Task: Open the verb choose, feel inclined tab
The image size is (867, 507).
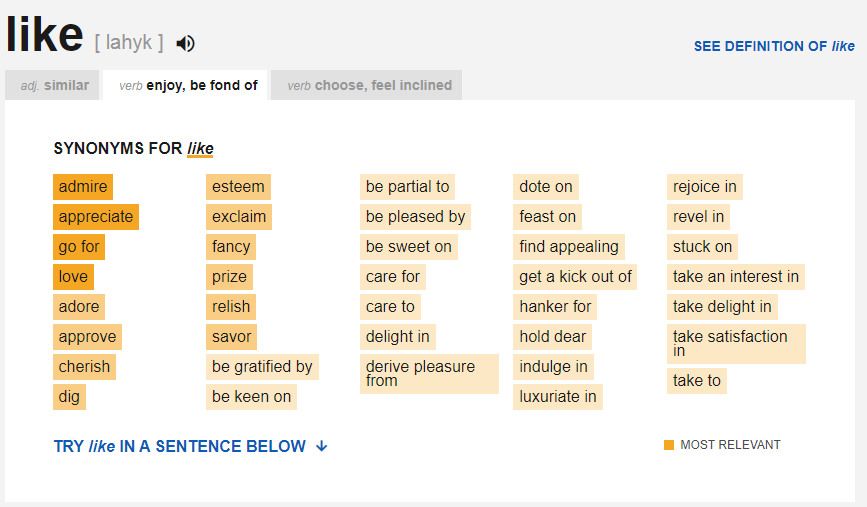Action: pyautogui.click(x=367, y=85)
